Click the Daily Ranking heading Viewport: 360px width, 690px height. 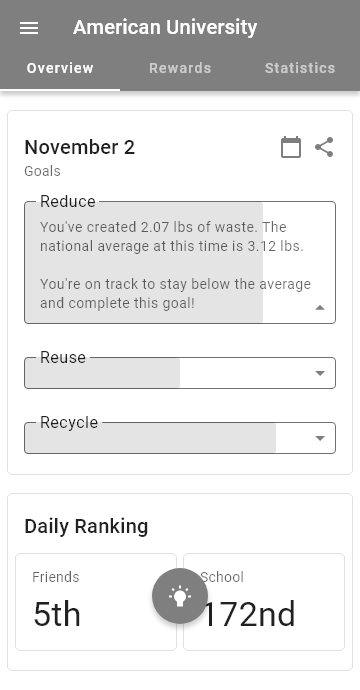[86, 526]
